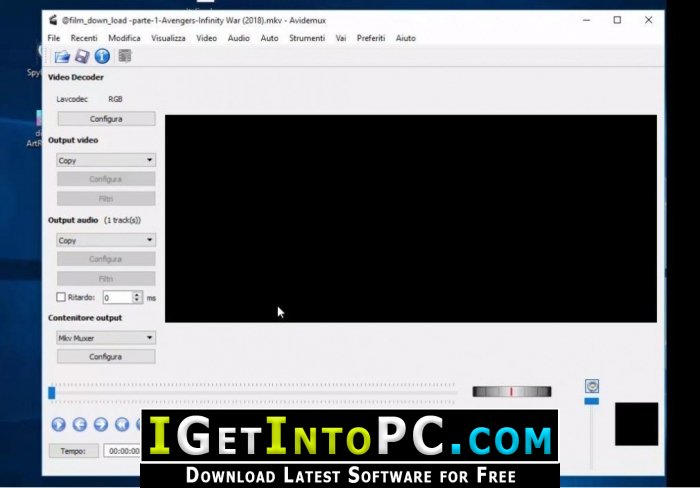Click the Tempo button

[74, 451]
